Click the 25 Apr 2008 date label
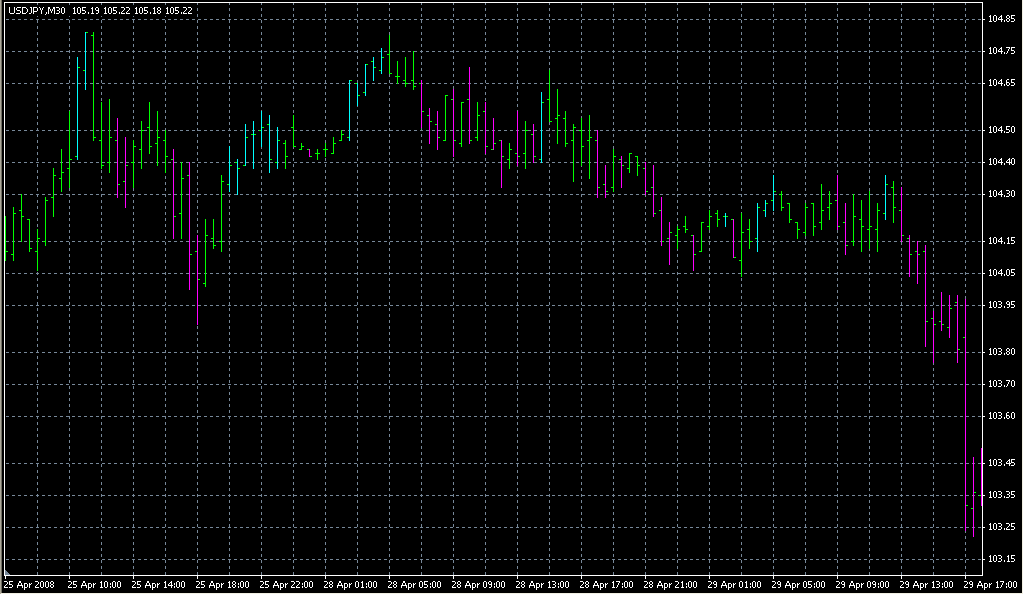 point(29,584)
